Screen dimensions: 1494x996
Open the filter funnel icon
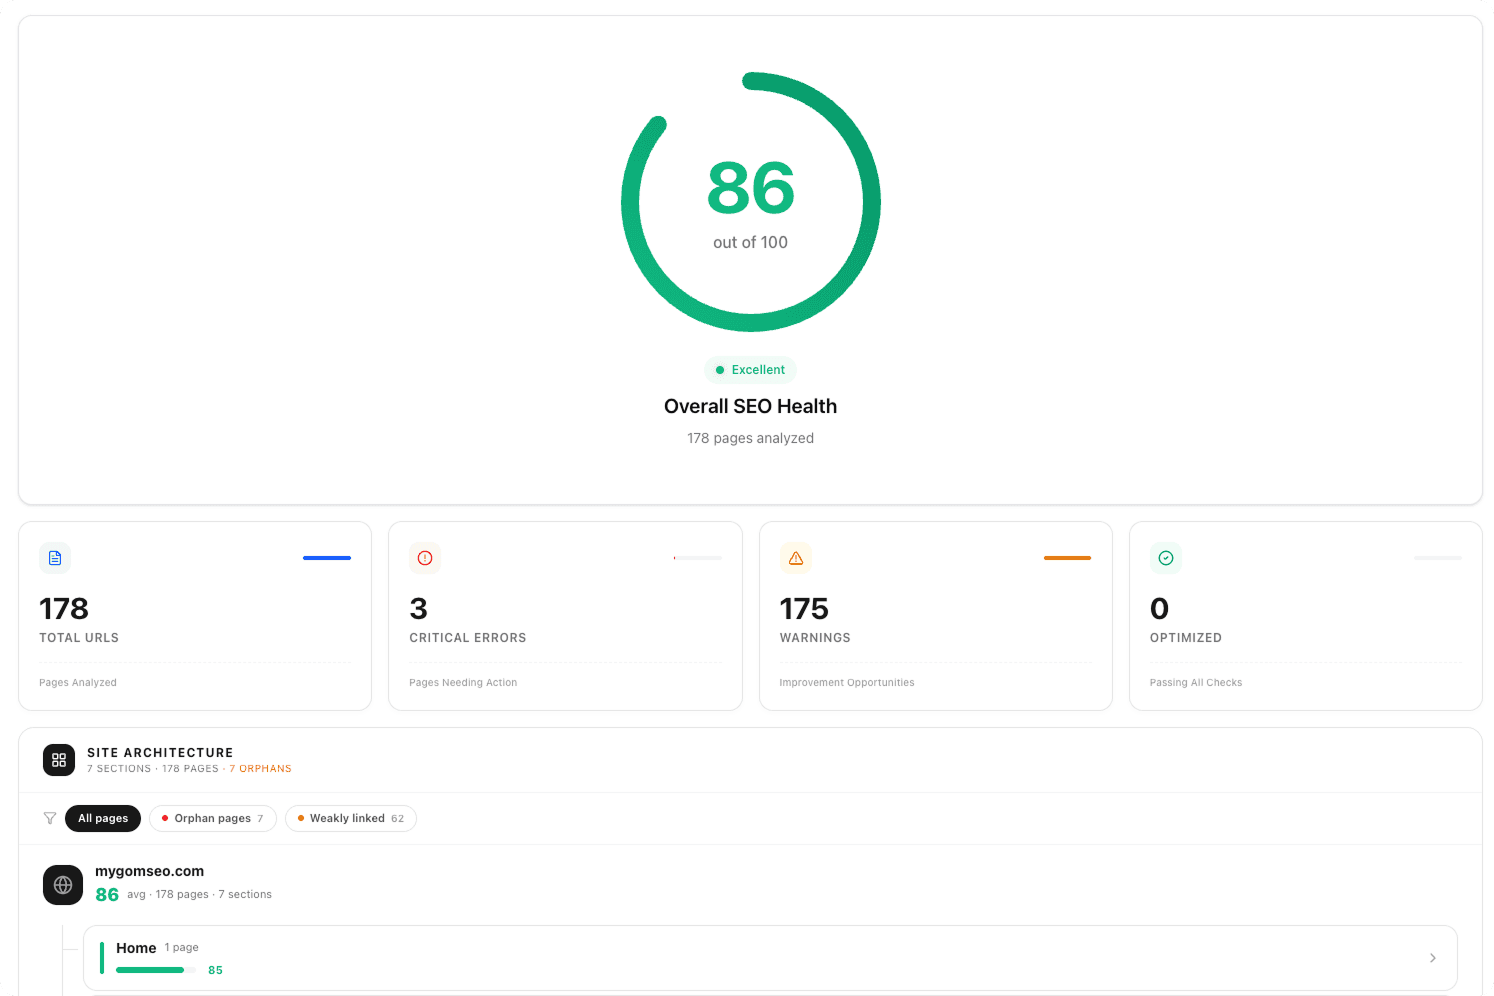click(x=49, y=818)
